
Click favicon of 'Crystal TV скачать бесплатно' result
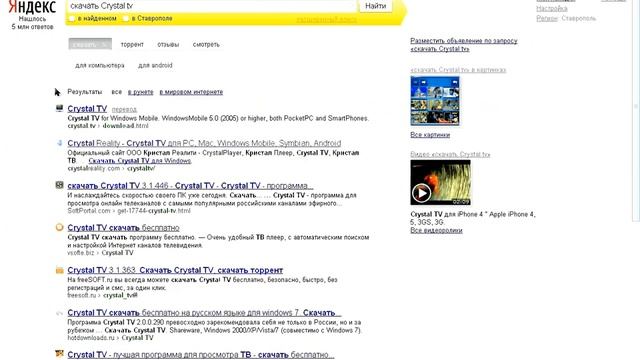(x=60, y=227)
